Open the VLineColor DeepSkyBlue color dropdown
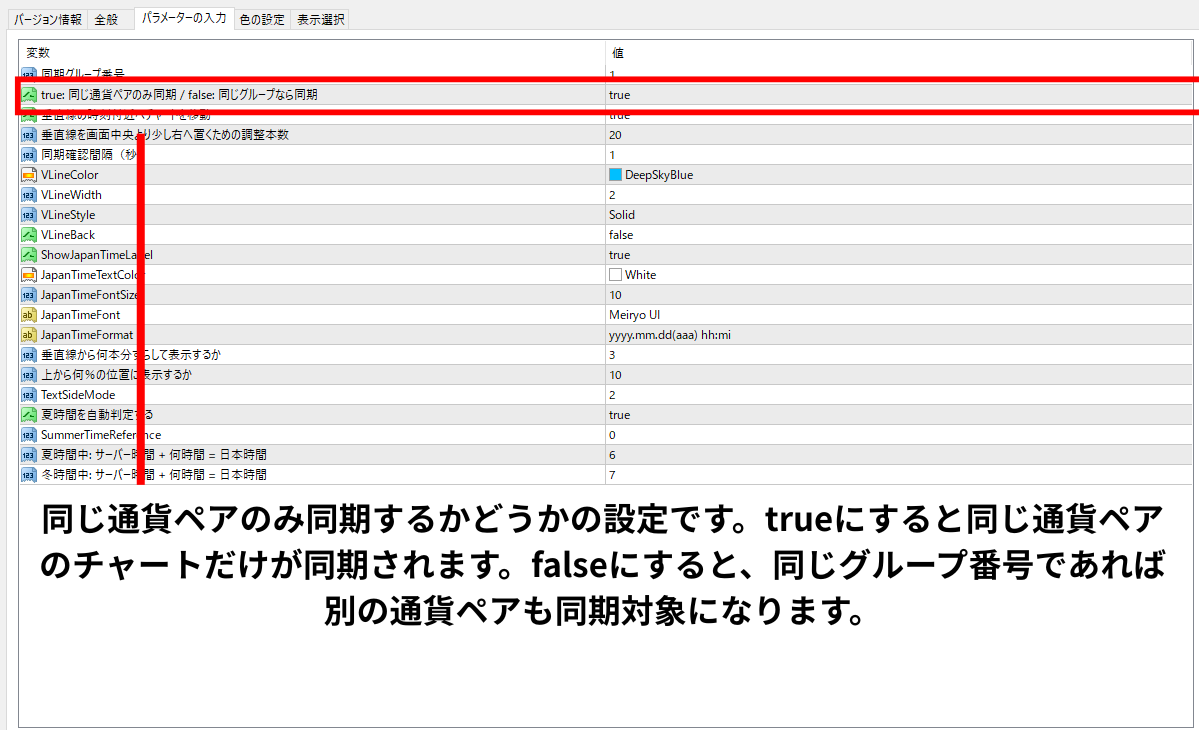 point(658,175)
